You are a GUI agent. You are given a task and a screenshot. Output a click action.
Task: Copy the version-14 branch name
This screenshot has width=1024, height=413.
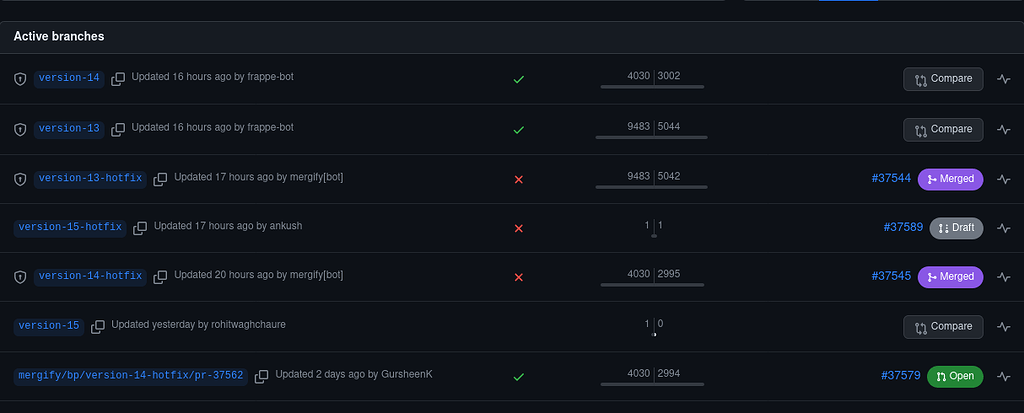click(x=118, y=80)
